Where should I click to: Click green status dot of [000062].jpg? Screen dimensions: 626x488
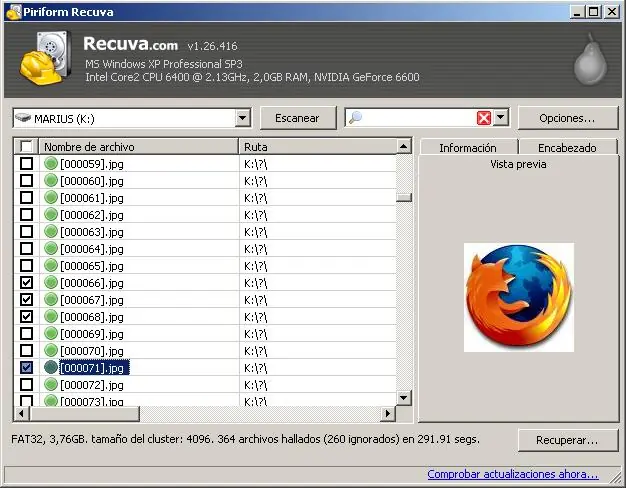point(51,214)
